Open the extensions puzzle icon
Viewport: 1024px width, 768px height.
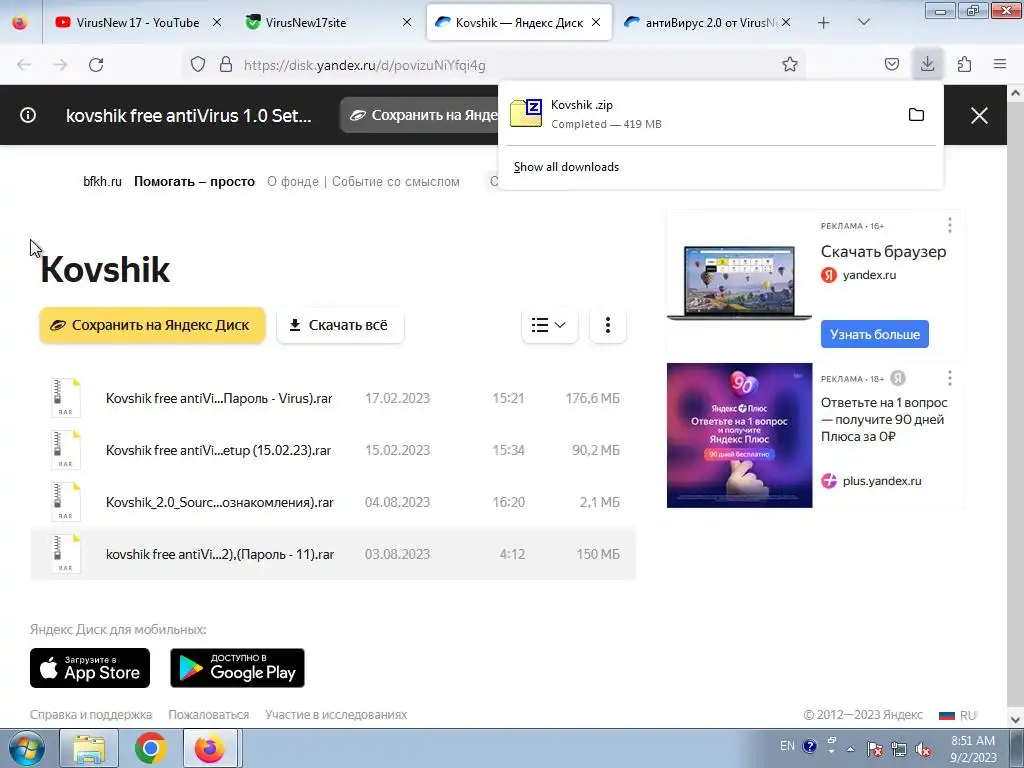[x=964, y=65]
